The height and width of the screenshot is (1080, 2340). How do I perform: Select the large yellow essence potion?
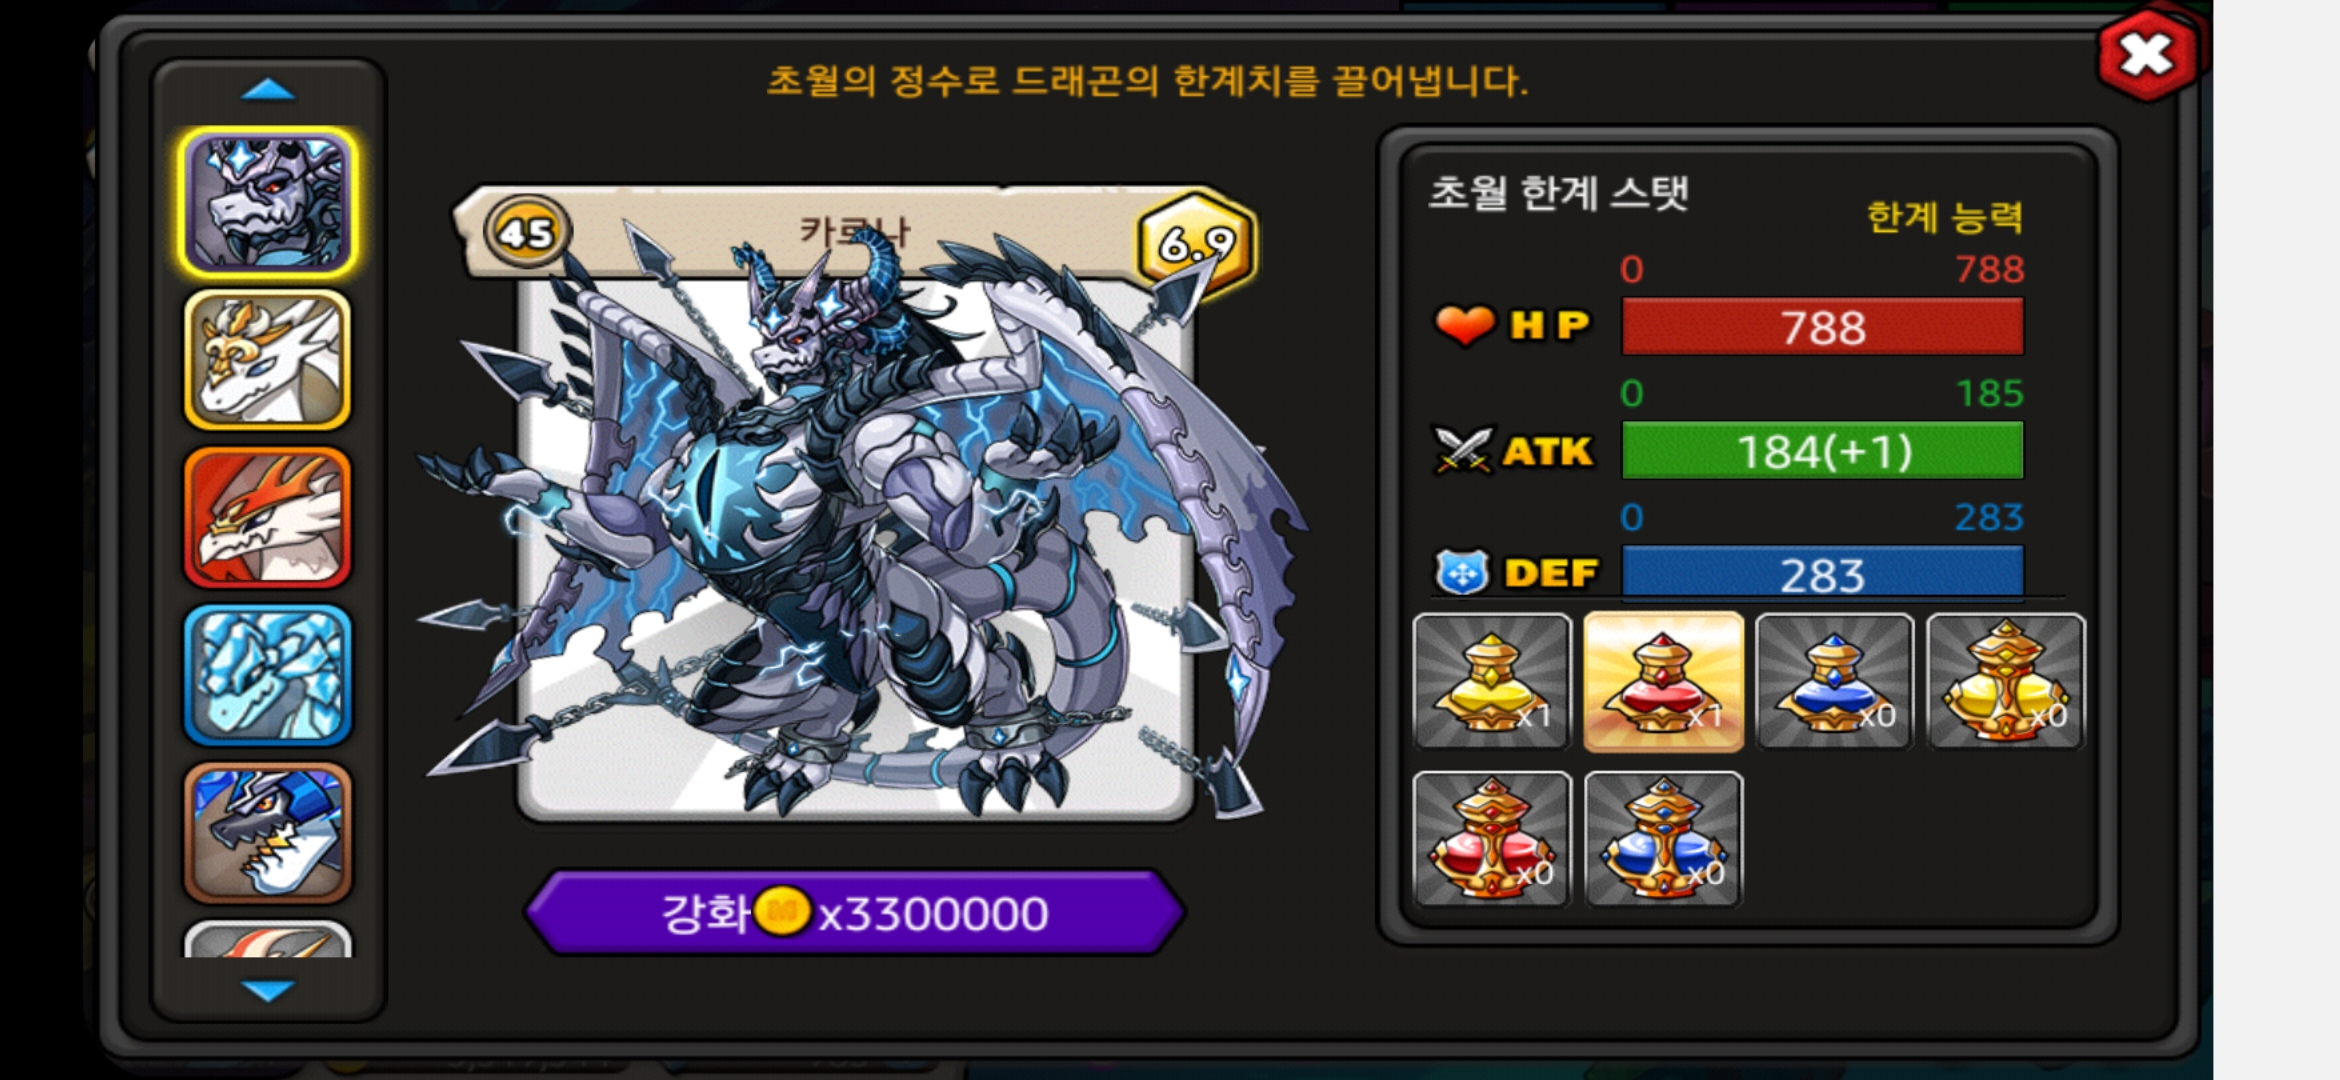[2005, 681]
